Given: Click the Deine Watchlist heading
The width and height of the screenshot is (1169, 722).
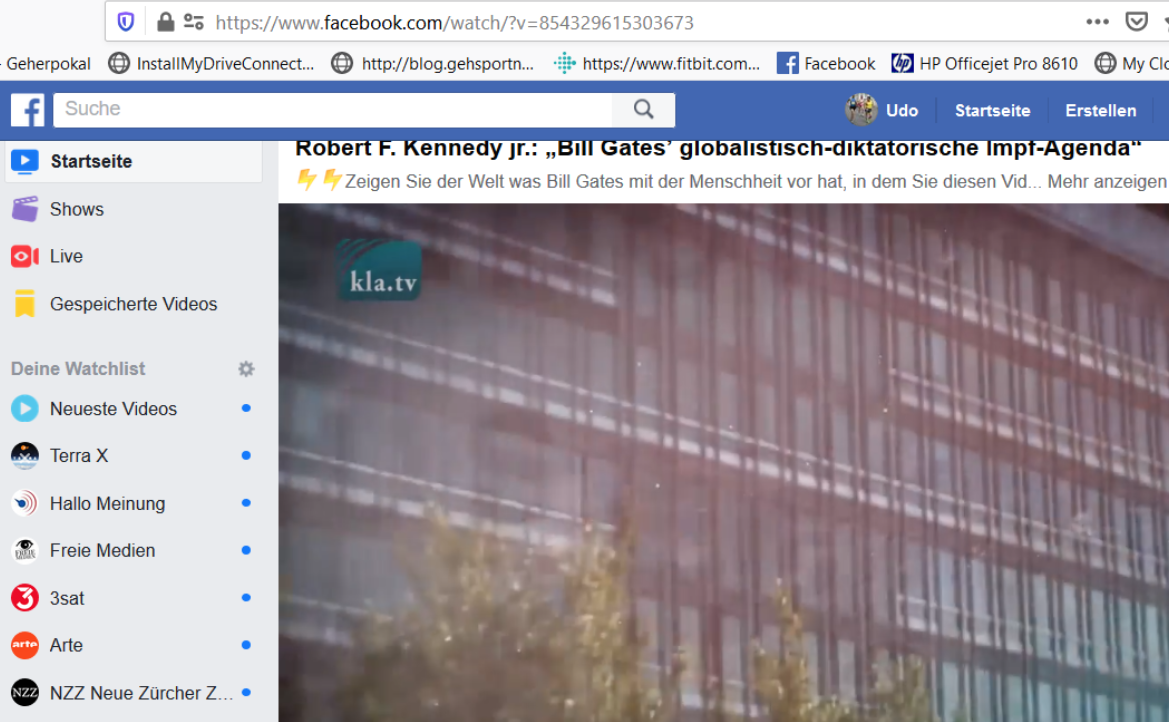Looking at the screenshot, I should click(78, 368).
